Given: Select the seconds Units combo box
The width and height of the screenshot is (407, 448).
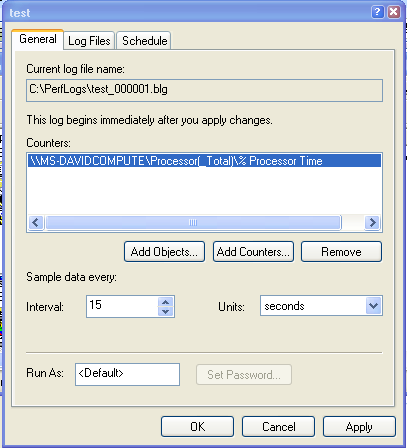Looking at the screenshot, I should pyautogui.click(x=321, y=306).
